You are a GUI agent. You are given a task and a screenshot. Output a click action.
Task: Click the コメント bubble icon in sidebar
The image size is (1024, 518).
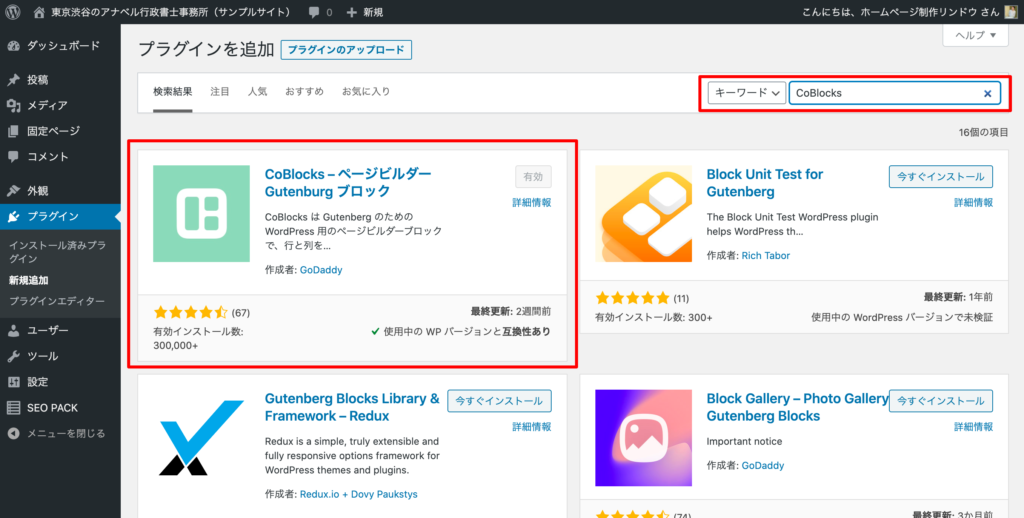coord(13,157)
